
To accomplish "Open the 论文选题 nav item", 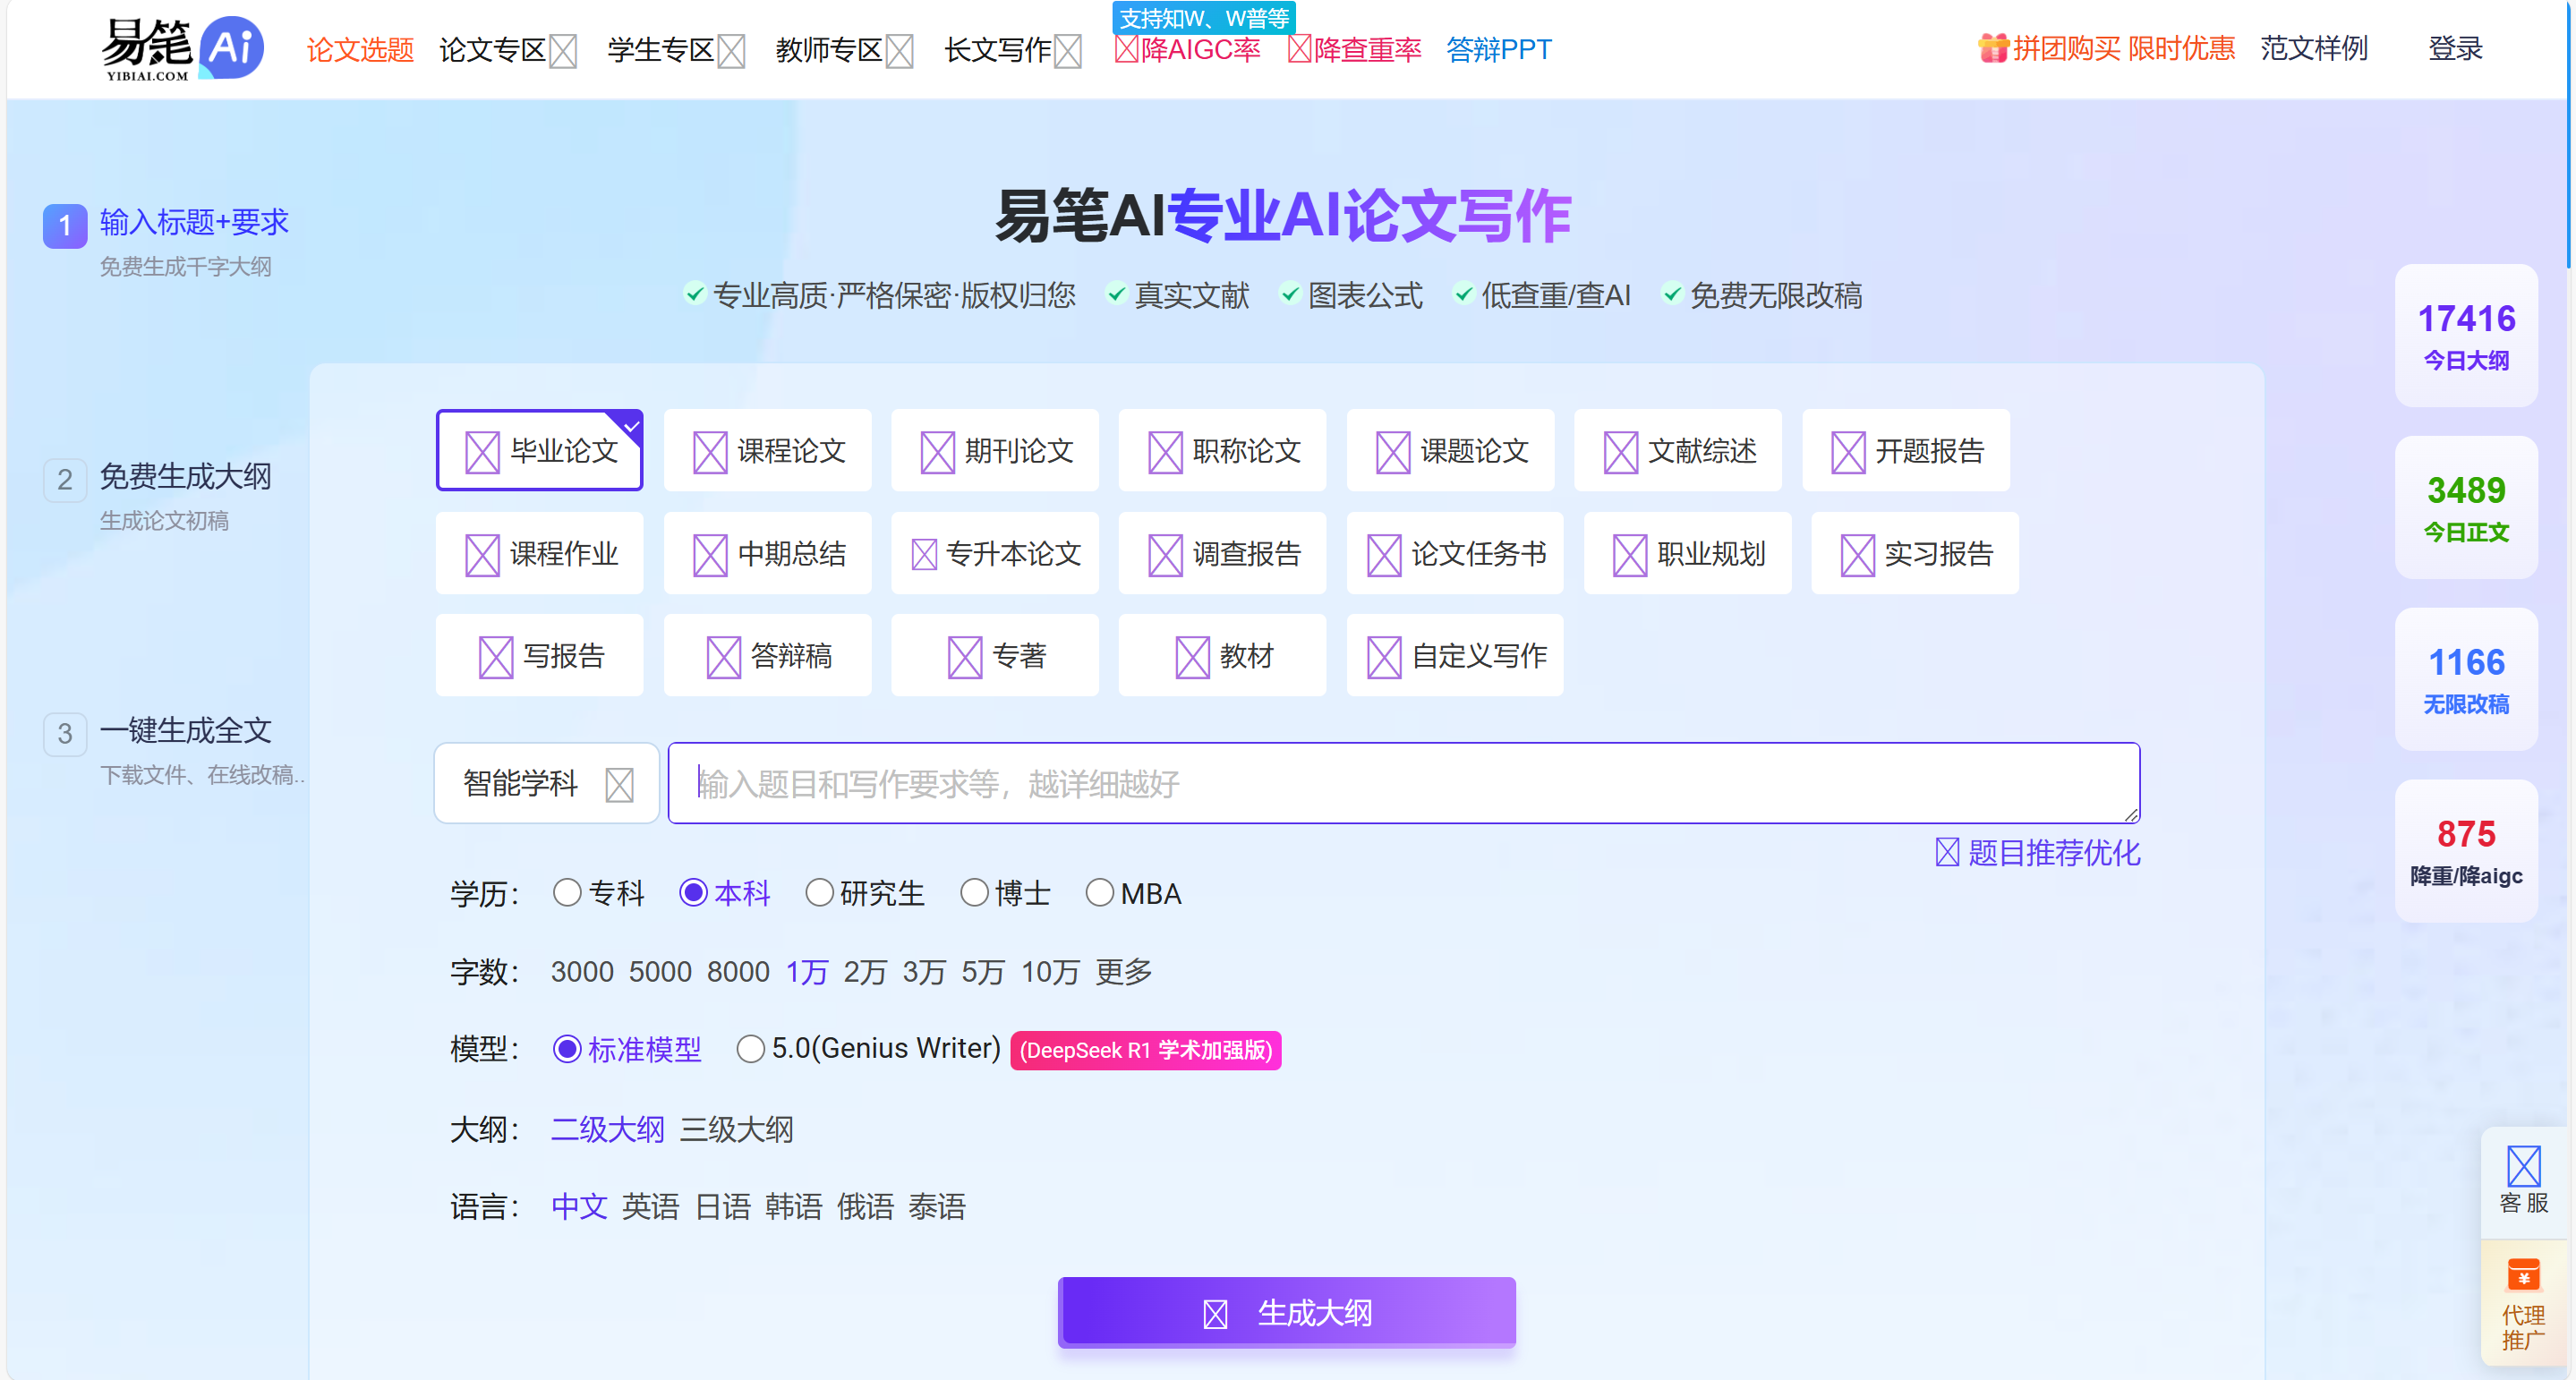I will (360, 49).
